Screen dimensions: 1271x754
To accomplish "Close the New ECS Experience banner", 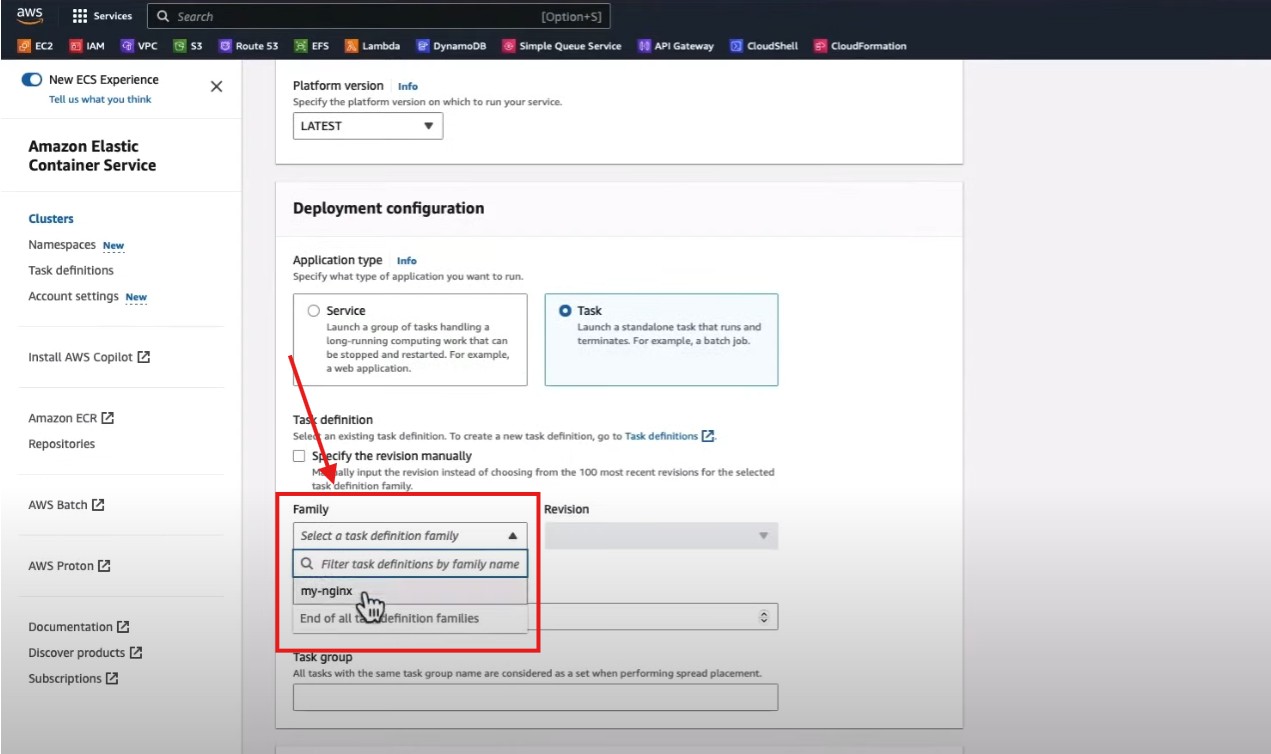I will pyautogui.click(x=216, y=87).
